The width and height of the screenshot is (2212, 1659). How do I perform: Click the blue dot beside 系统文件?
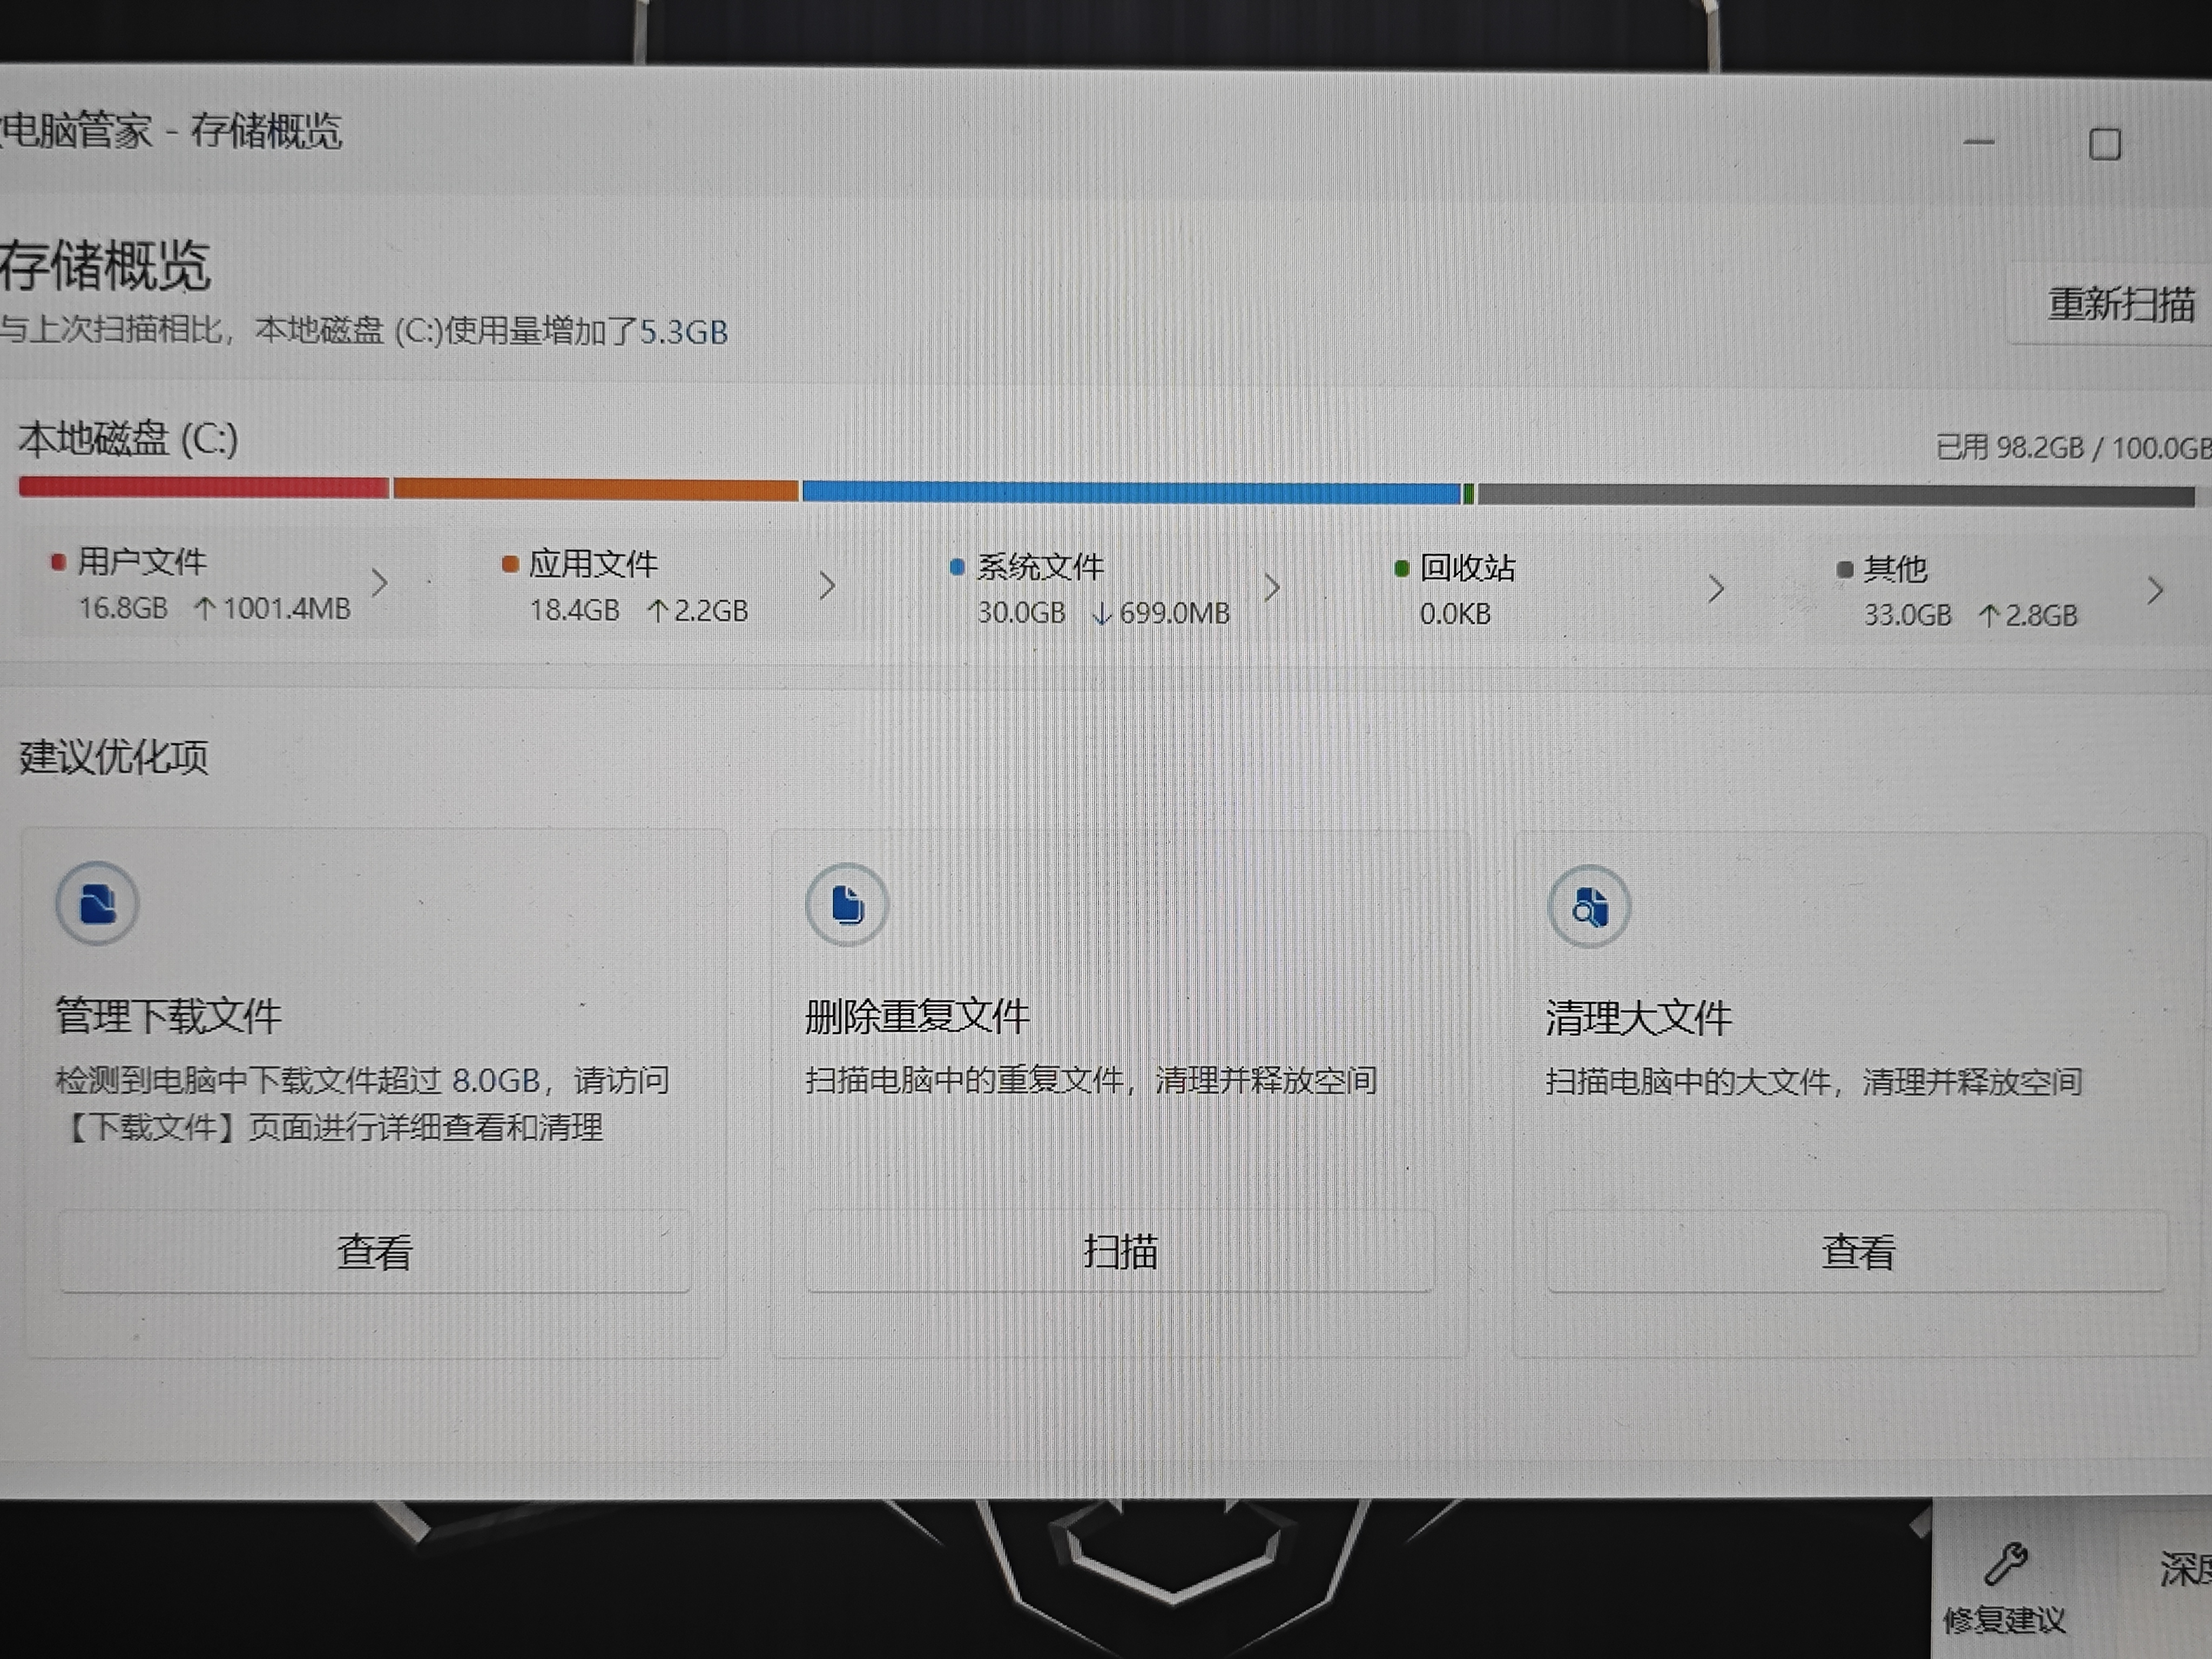pyautogui.click(x=957, y=568)
